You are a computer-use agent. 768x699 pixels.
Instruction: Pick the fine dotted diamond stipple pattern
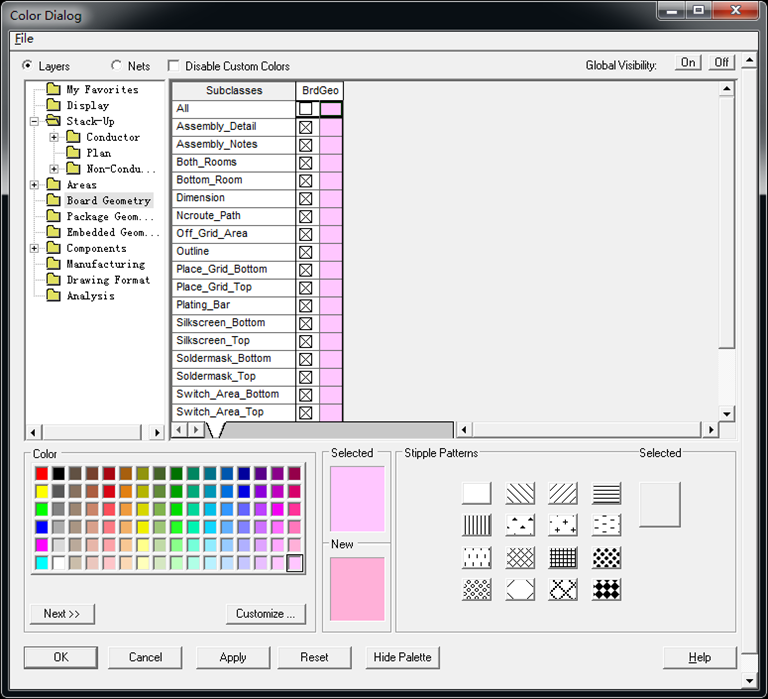pos(477,589)
